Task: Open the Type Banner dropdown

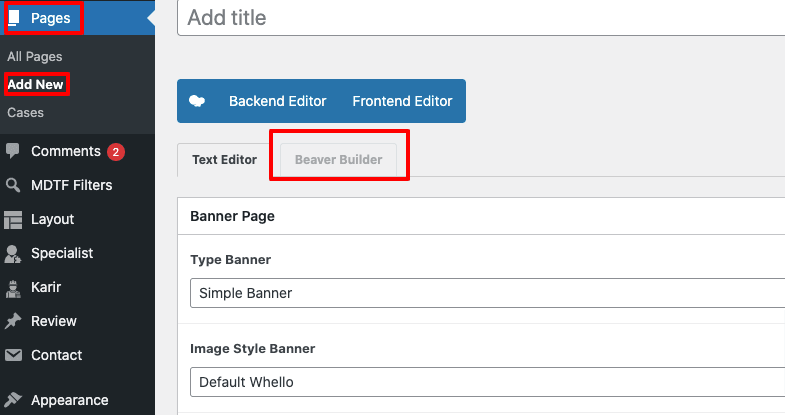Action: click(487, 293)
